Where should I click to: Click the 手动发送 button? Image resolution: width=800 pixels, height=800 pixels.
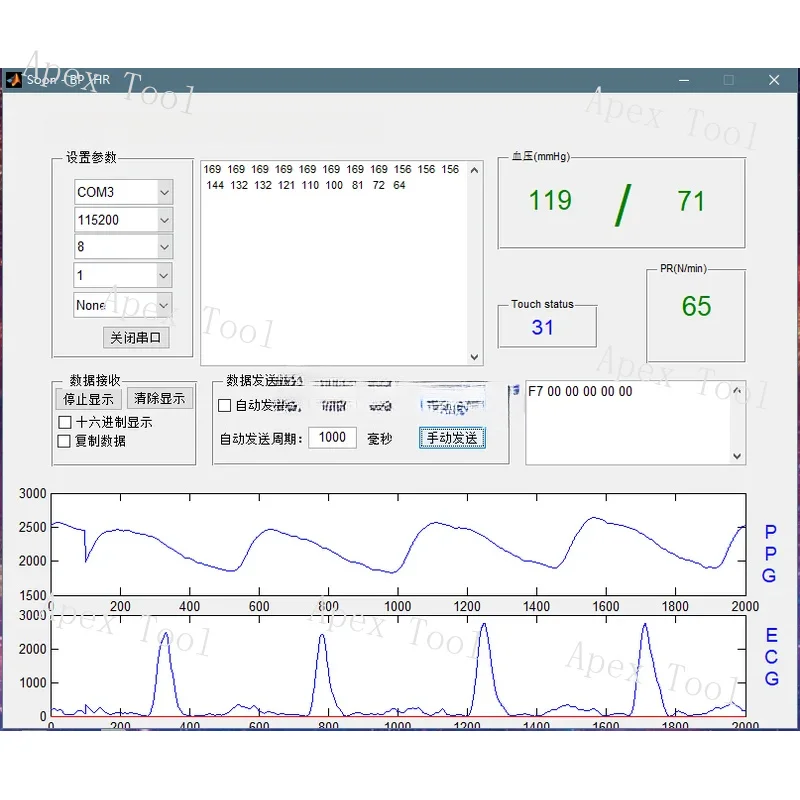452,438
